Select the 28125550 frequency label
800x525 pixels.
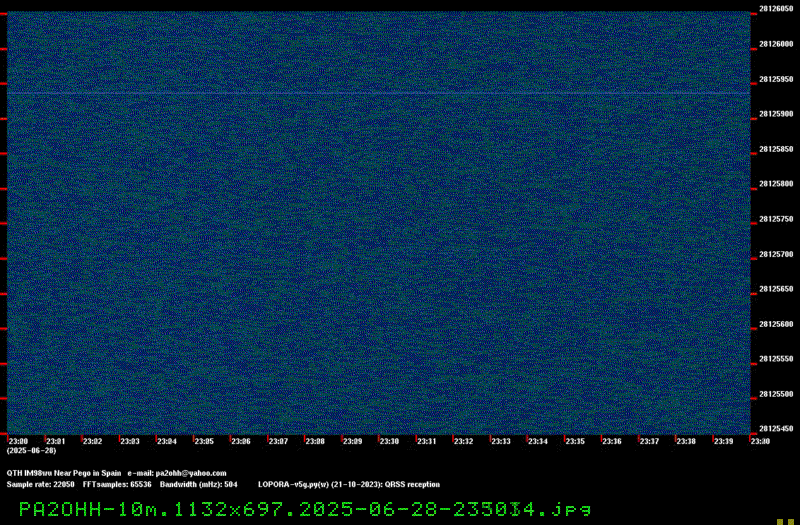(776, 359)
